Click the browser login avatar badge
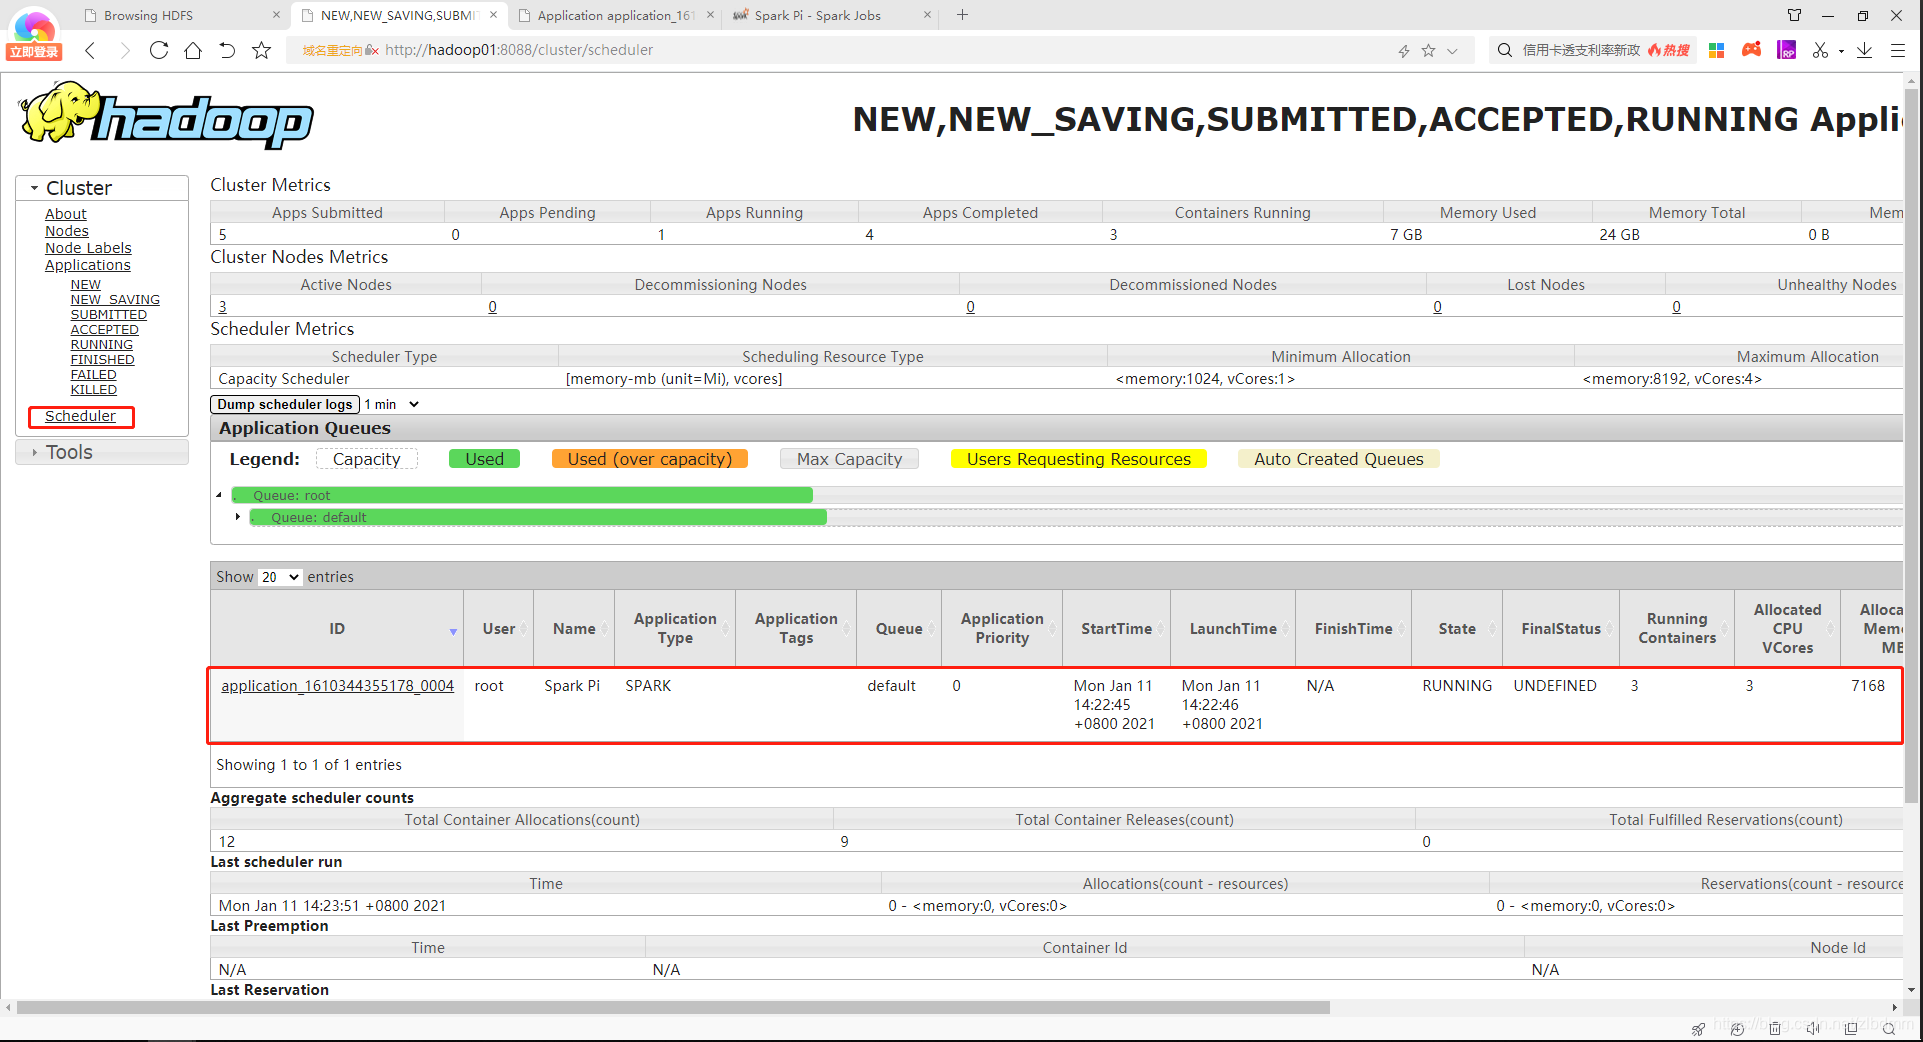 34,33
